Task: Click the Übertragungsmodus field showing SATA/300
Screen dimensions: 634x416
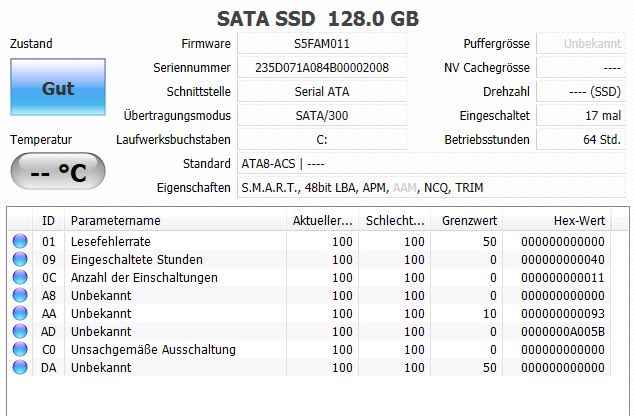Action: click(x=322, y=116)
